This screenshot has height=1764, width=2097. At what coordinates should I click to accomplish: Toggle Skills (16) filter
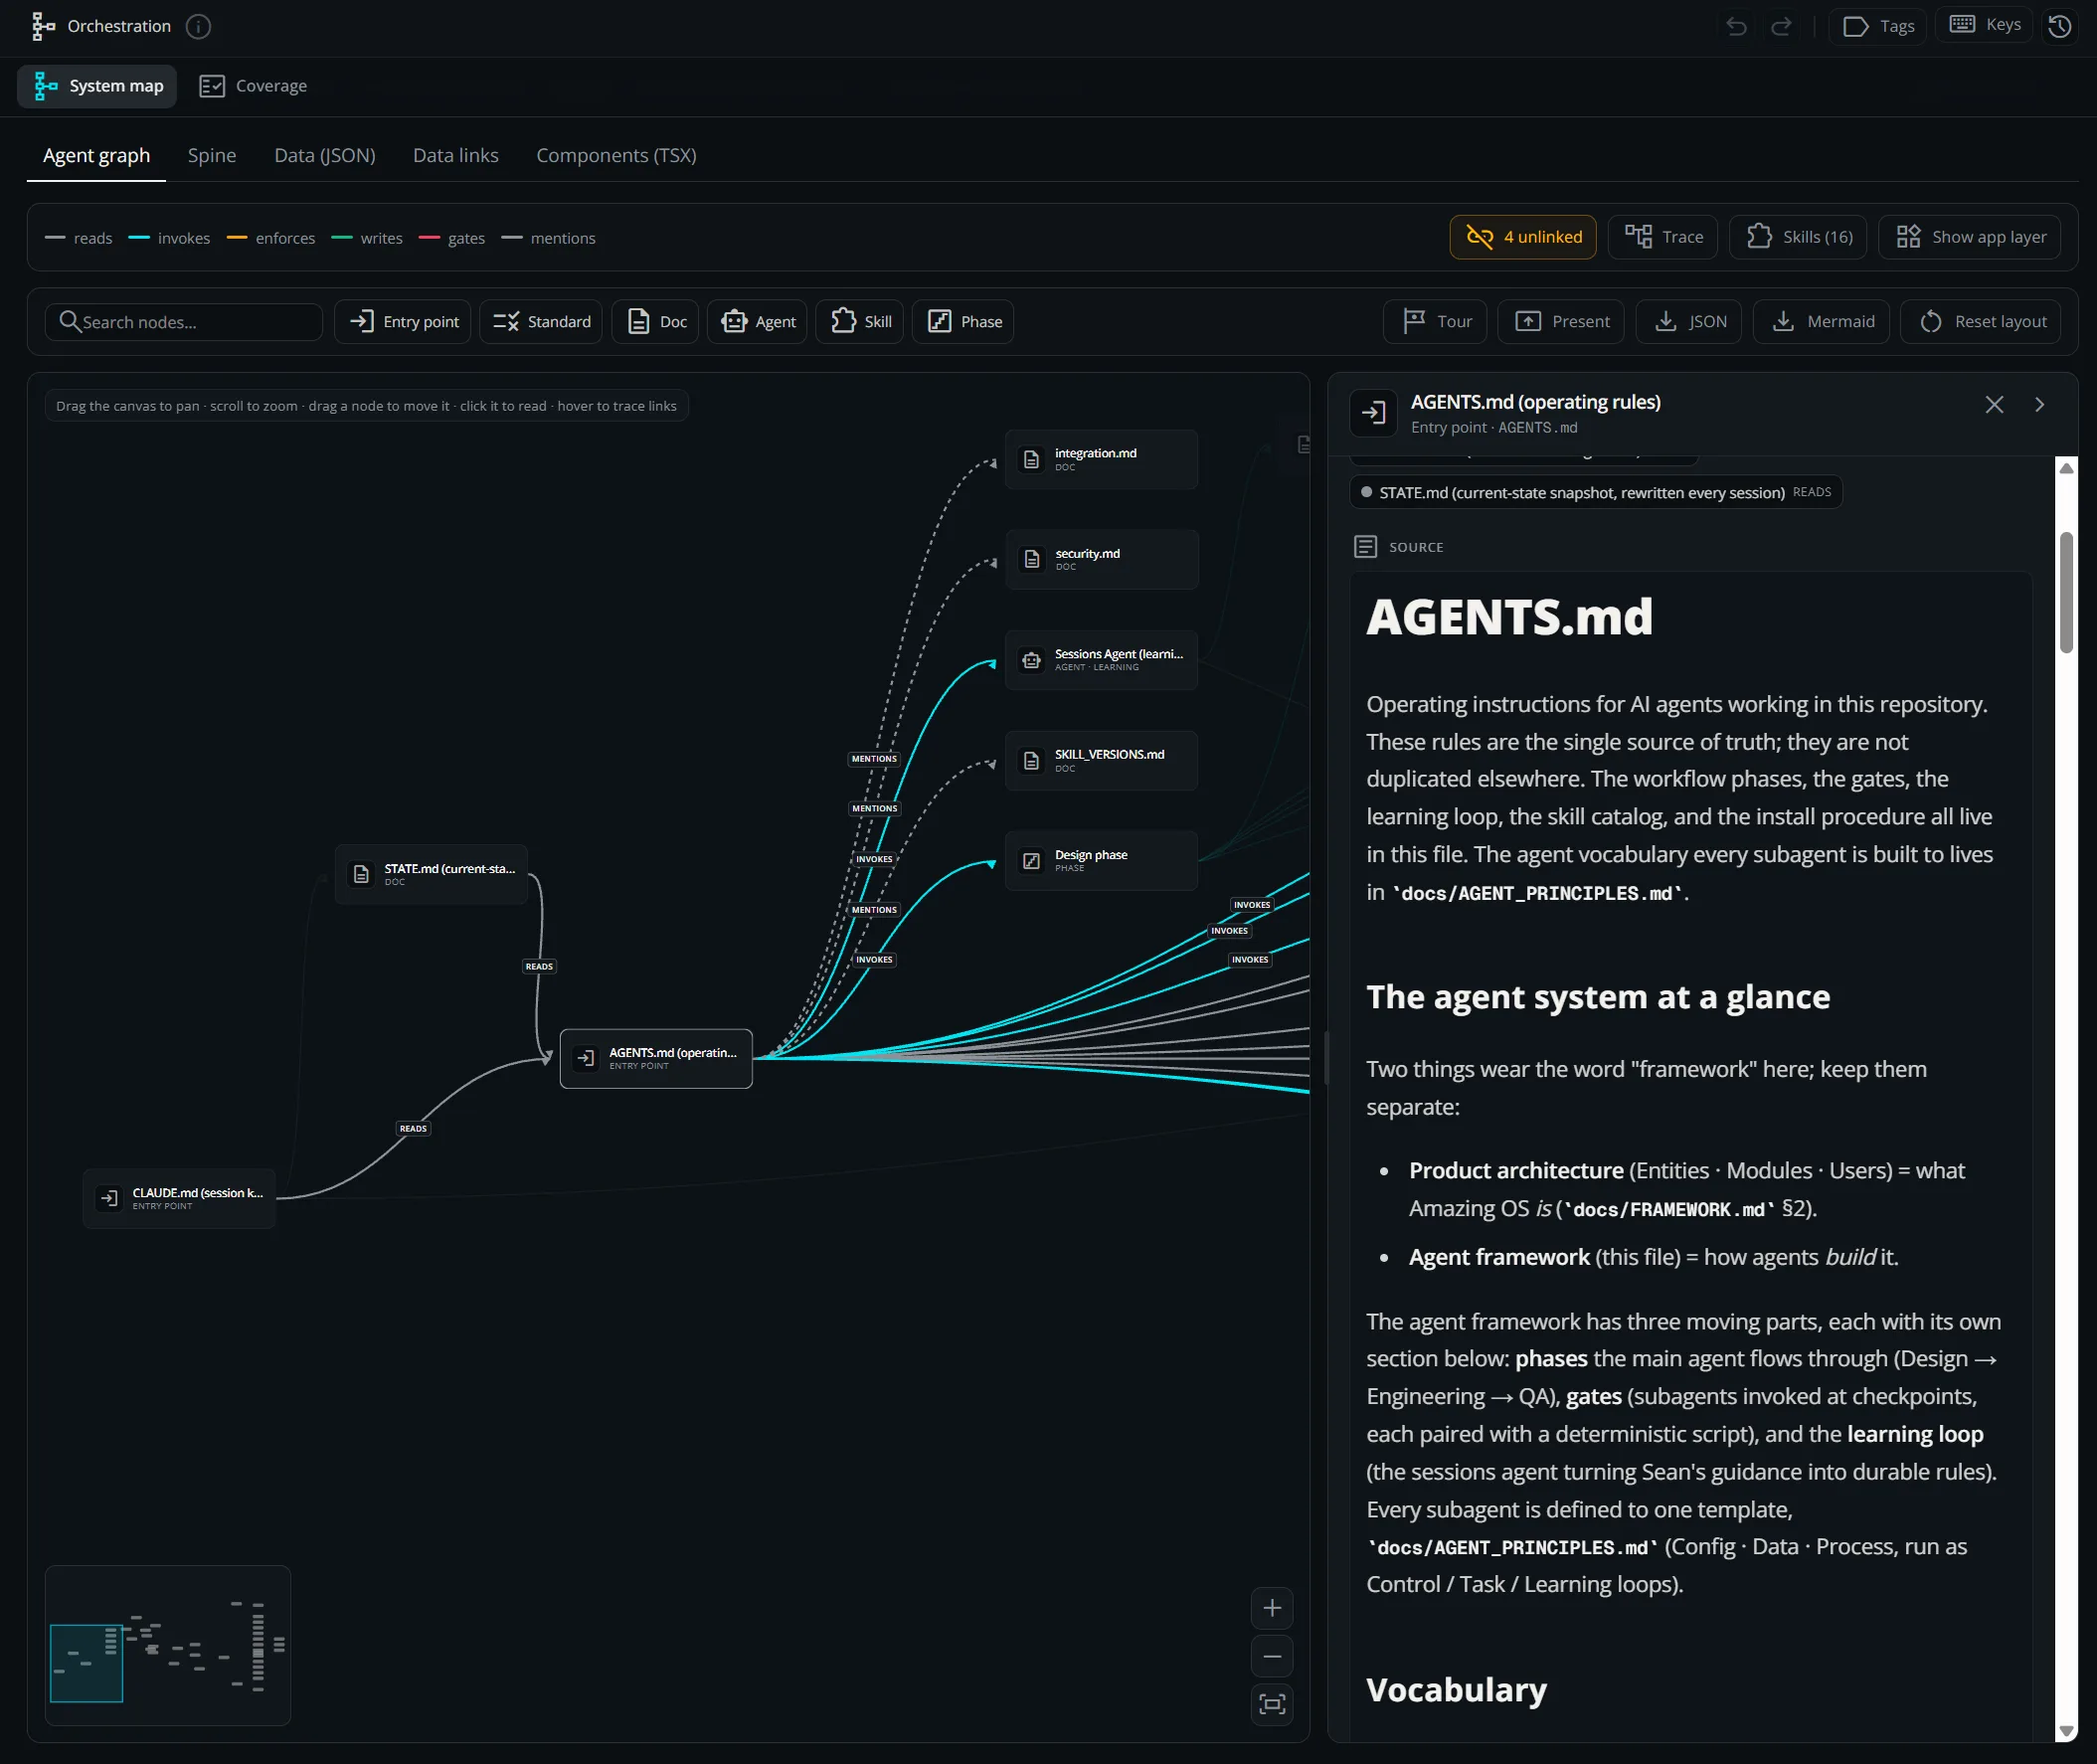[1798, 237]
